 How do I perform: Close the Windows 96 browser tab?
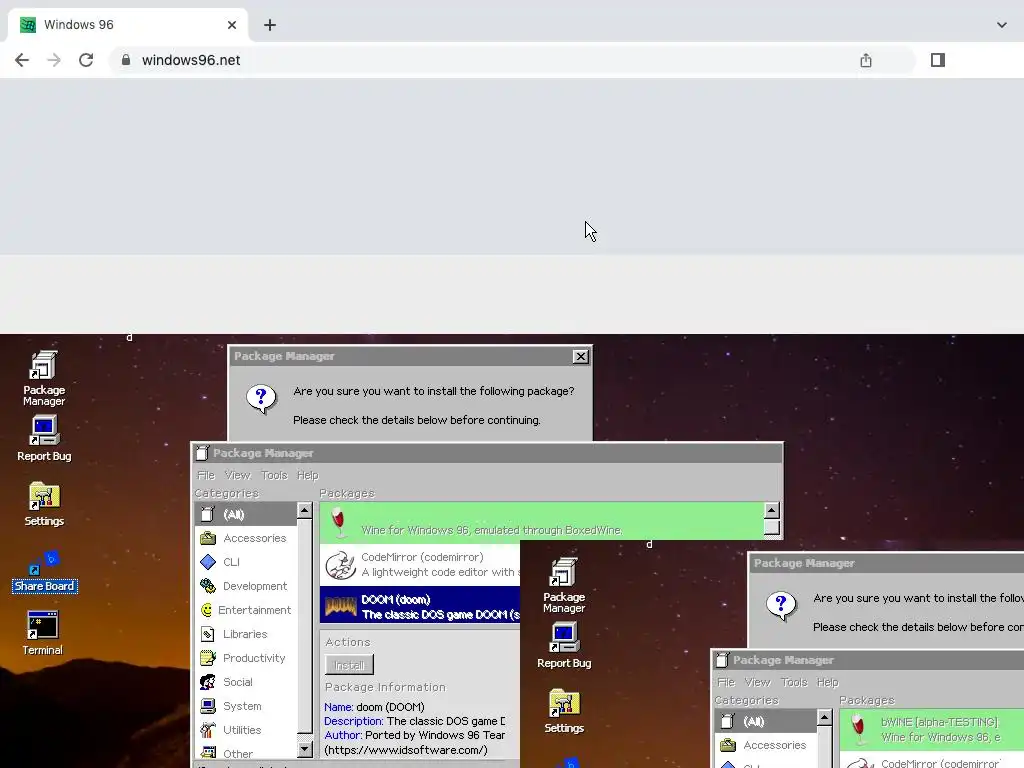pos(232,25)
